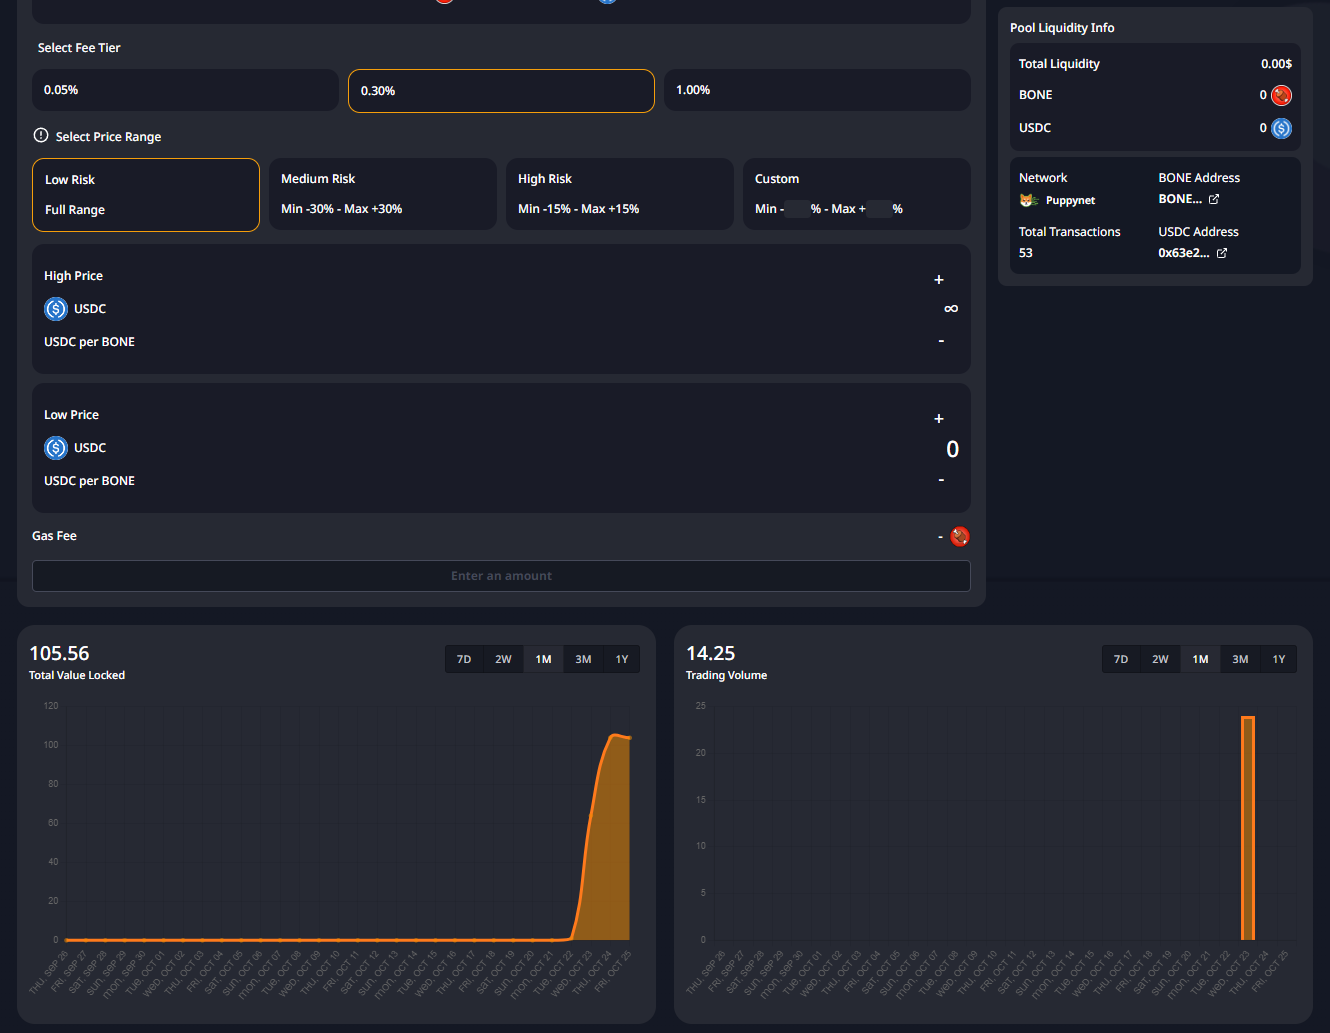Open BONE address external link icon

[1214, 199]
